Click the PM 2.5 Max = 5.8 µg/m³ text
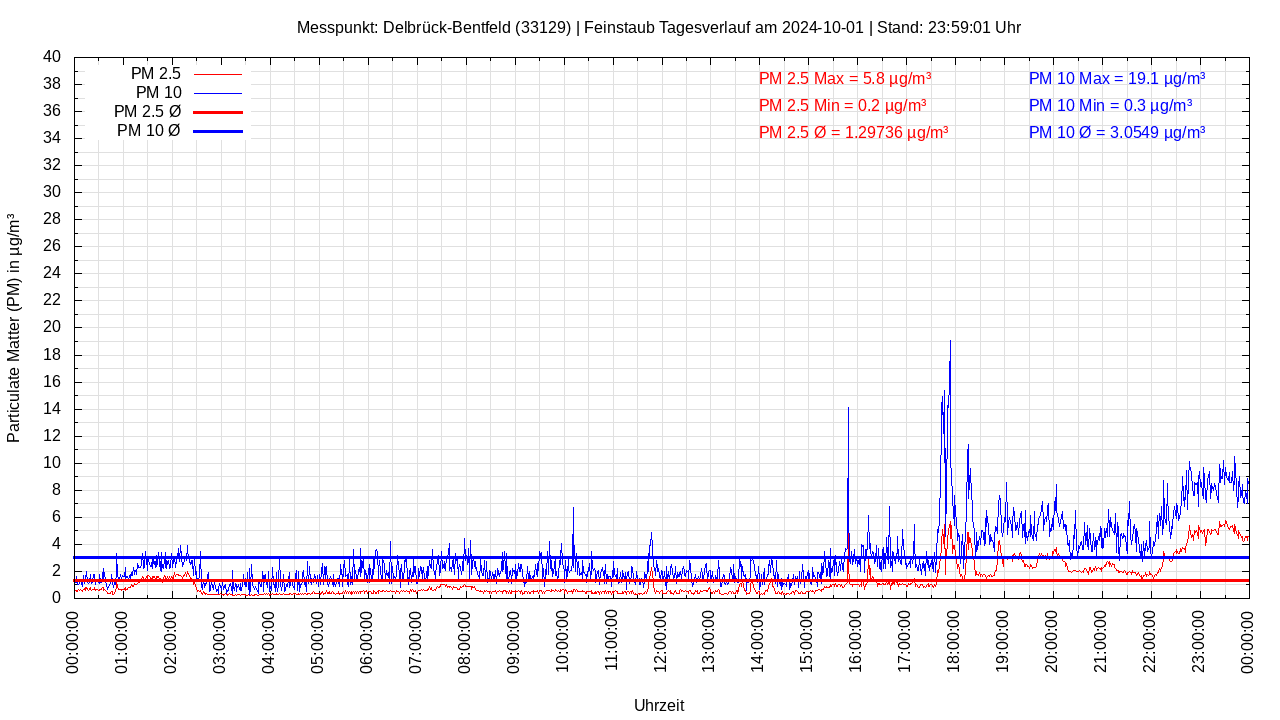Viewport: 1280px width, 720px height. (x=845, y=79)
